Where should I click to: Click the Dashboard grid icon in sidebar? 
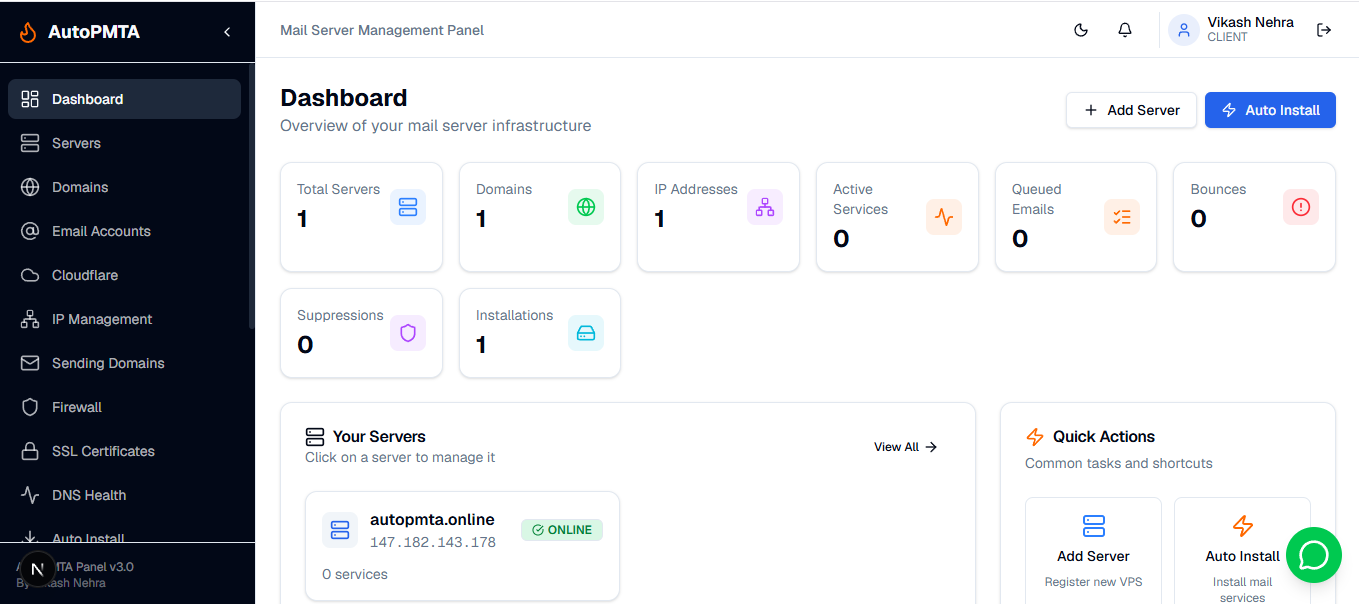30,99
